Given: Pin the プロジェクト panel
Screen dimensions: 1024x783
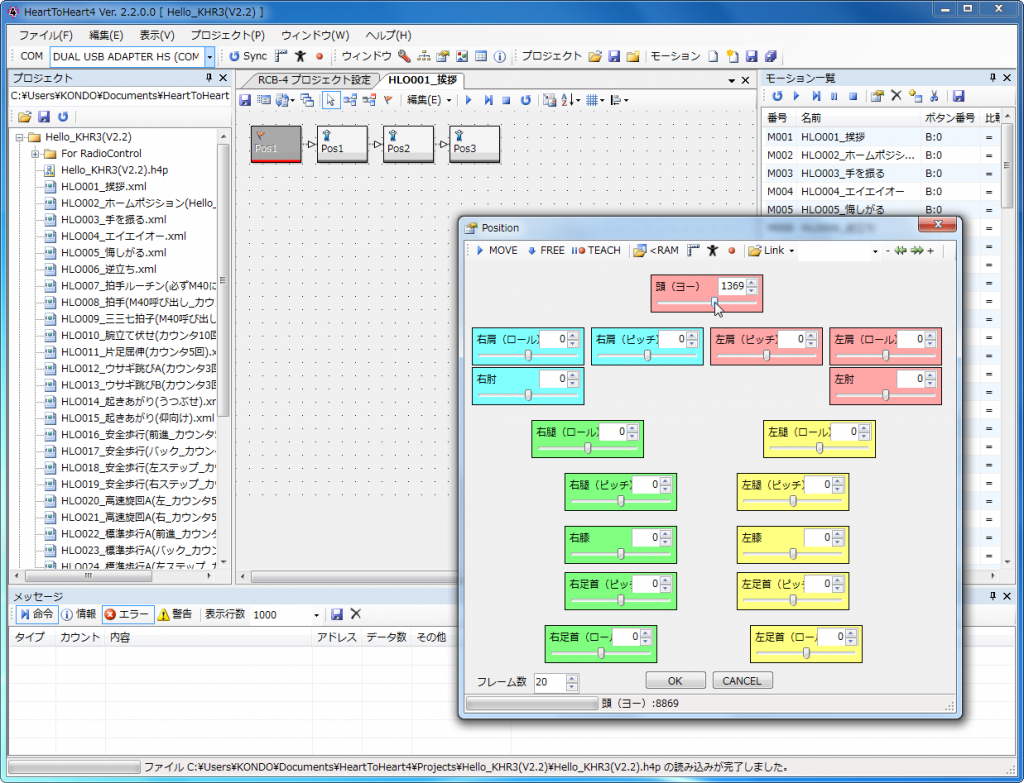Looking at the screenshot, I should (x=209, y=78).
